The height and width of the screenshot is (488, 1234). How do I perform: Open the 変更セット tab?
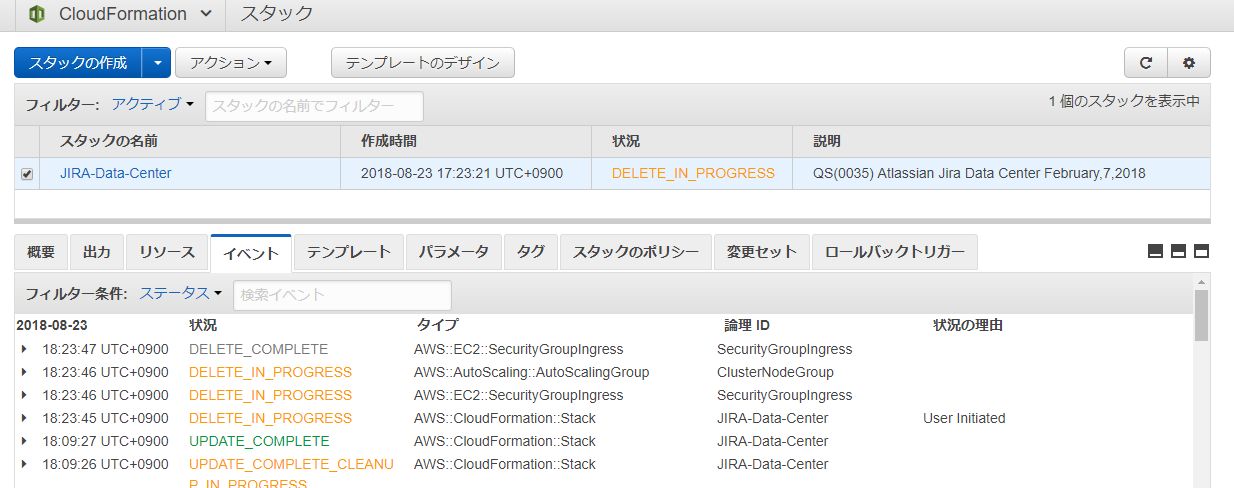coord(762,252)
